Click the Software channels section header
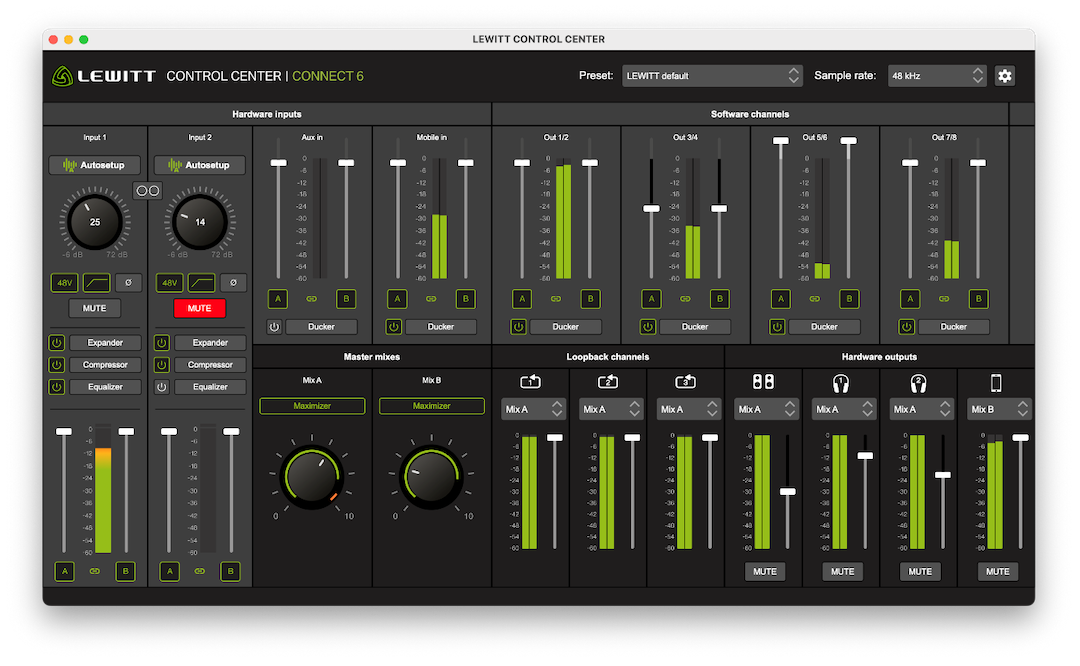 750,114
